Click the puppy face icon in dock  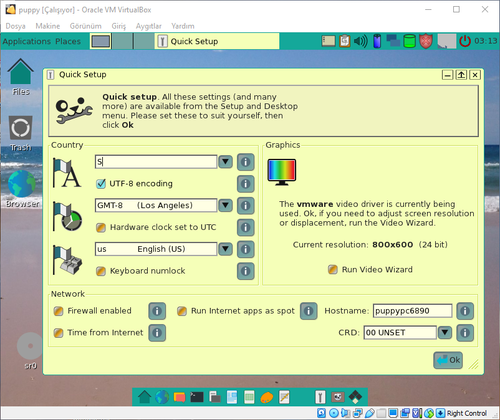click(338, 397)
